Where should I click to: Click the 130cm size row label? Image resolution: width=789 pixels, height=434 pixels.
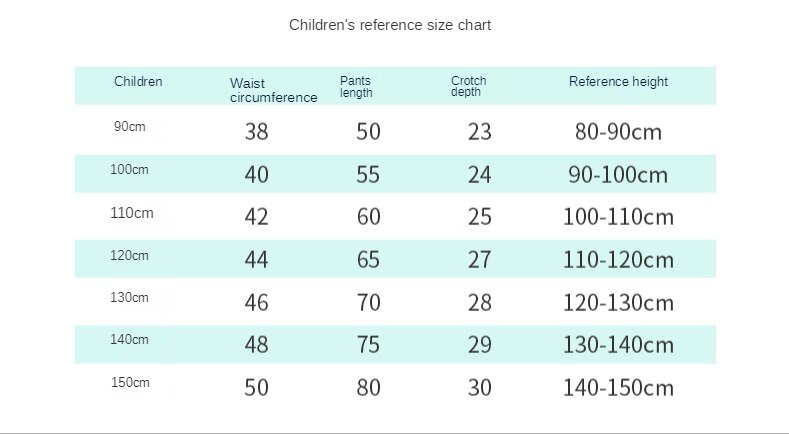point(129,297)
